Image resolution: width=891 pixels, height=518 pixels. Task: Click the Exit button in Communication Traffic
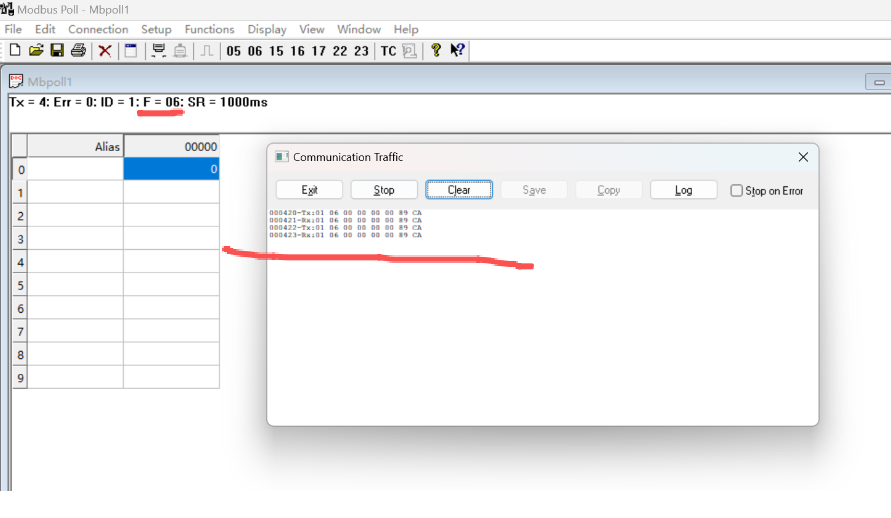pyautogui.click(x=309, y=190)
